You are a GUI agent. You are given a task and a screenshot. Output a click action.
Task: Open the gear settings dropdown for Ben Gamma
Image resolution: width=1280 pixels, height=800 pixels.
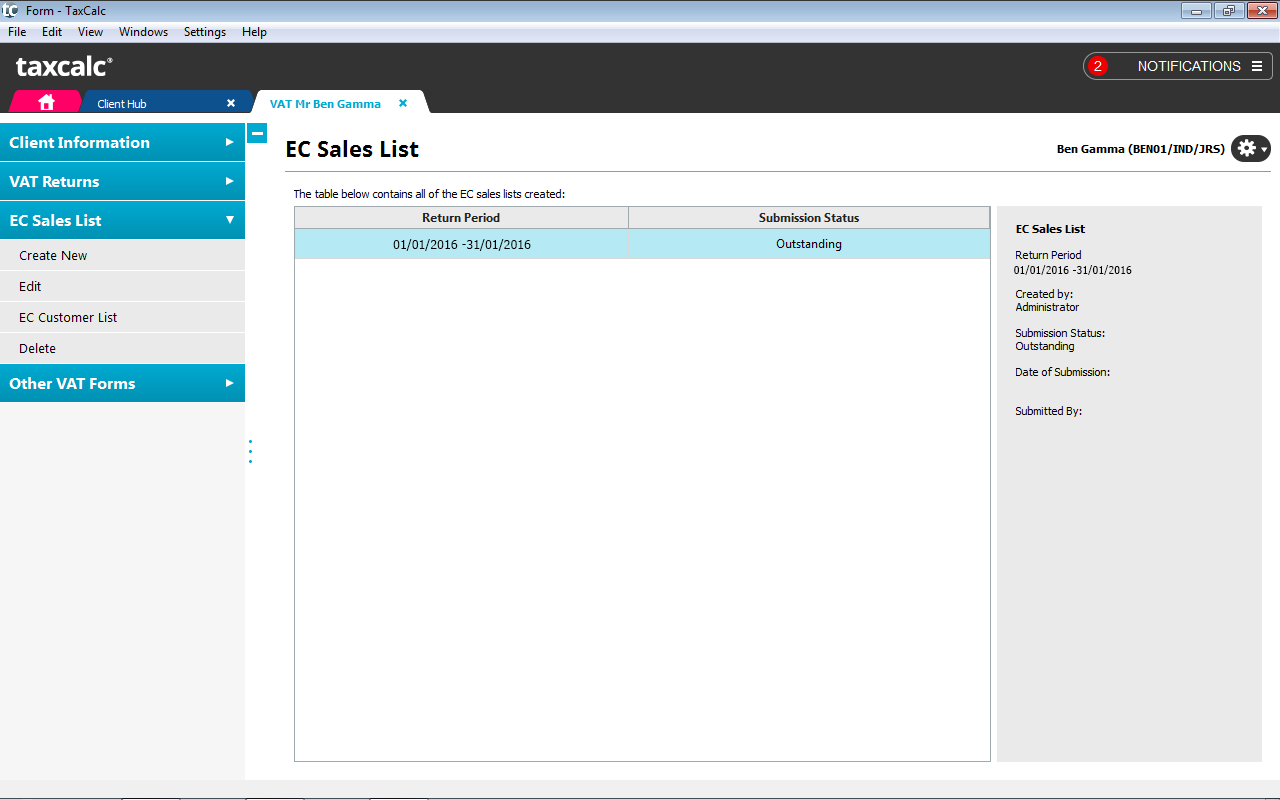[1250, 148]
